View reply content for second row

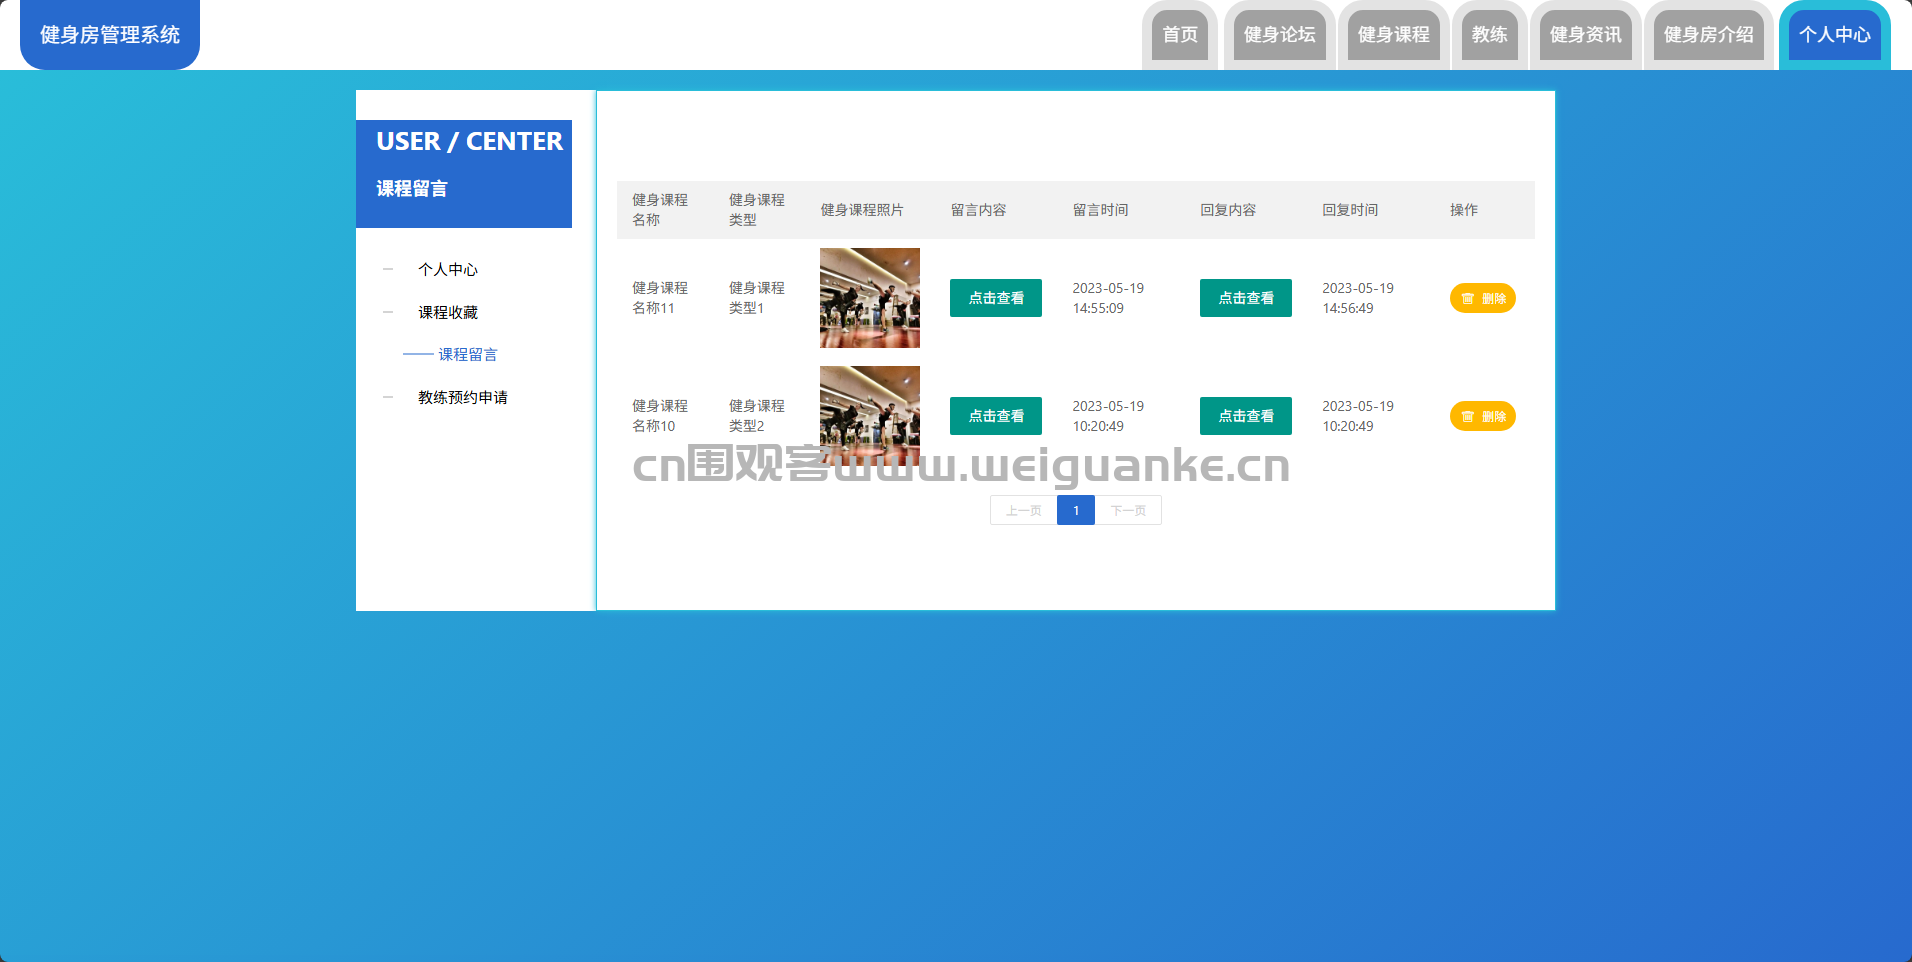click(x=1246, y=416)
